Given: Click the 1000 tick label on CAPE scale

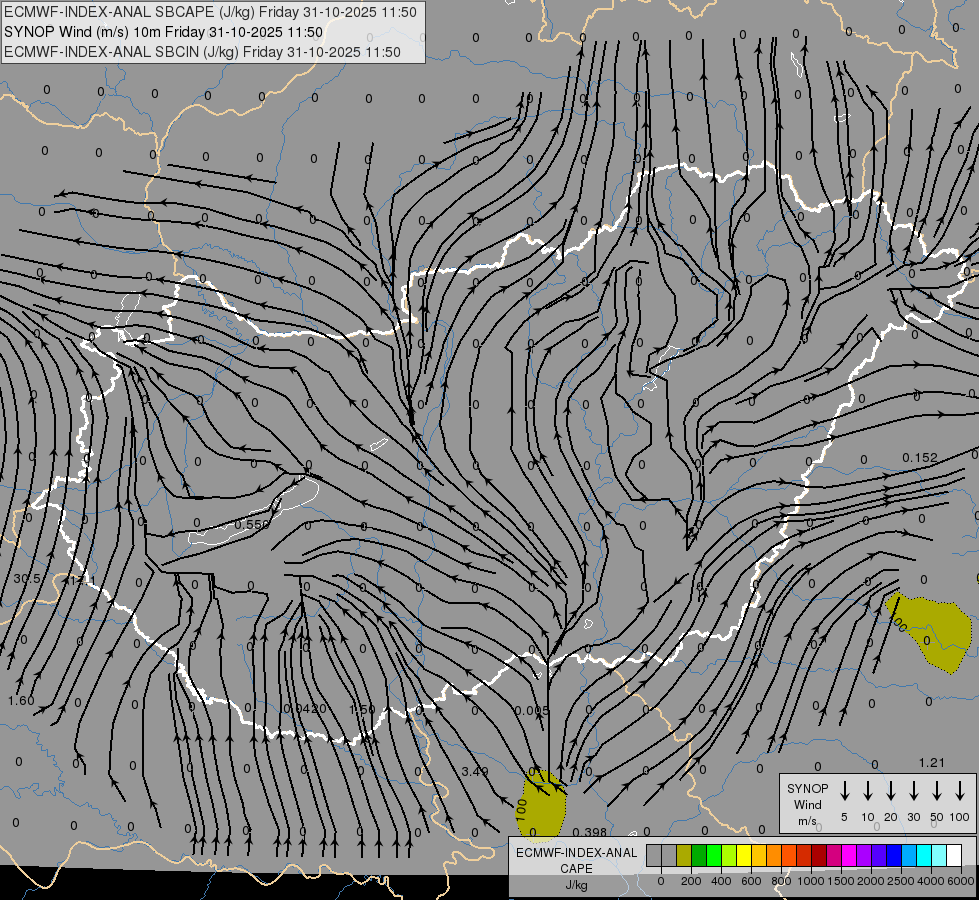Looking at the screenshot, I should [810, 881].
